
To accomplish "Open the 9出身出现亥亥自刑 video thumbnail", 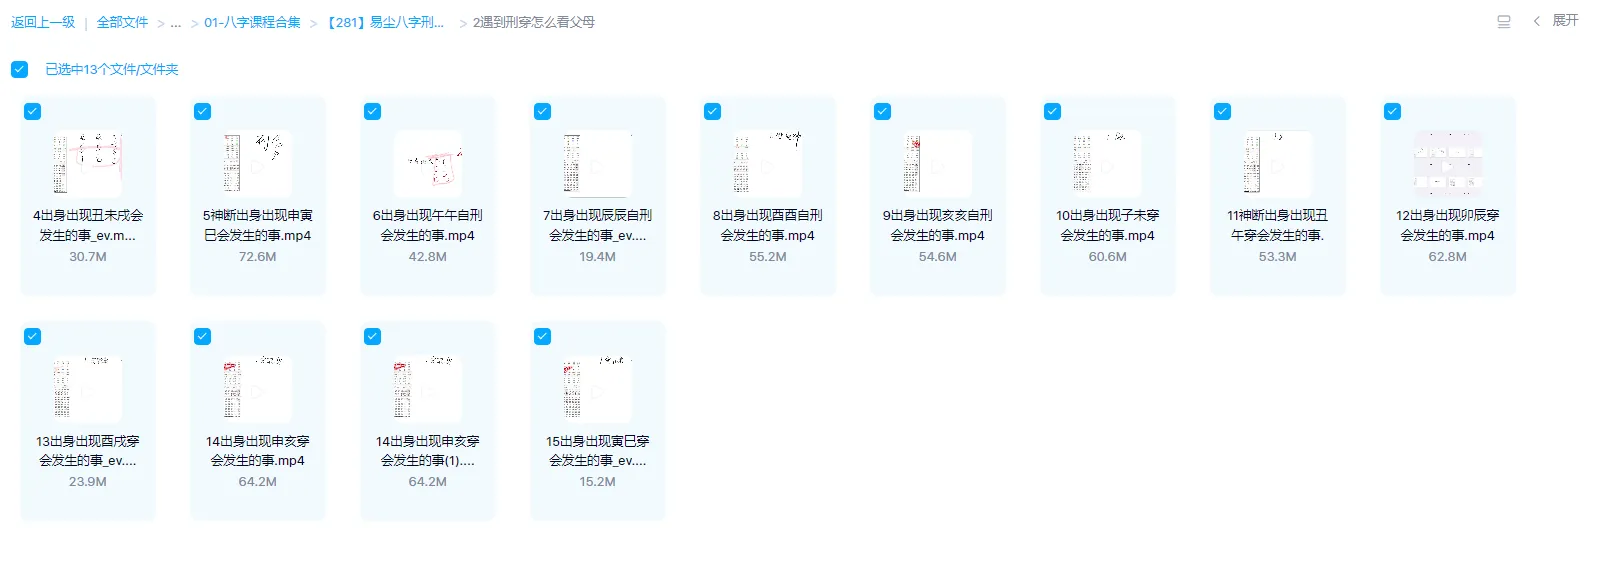I will [x=937, y=163].
